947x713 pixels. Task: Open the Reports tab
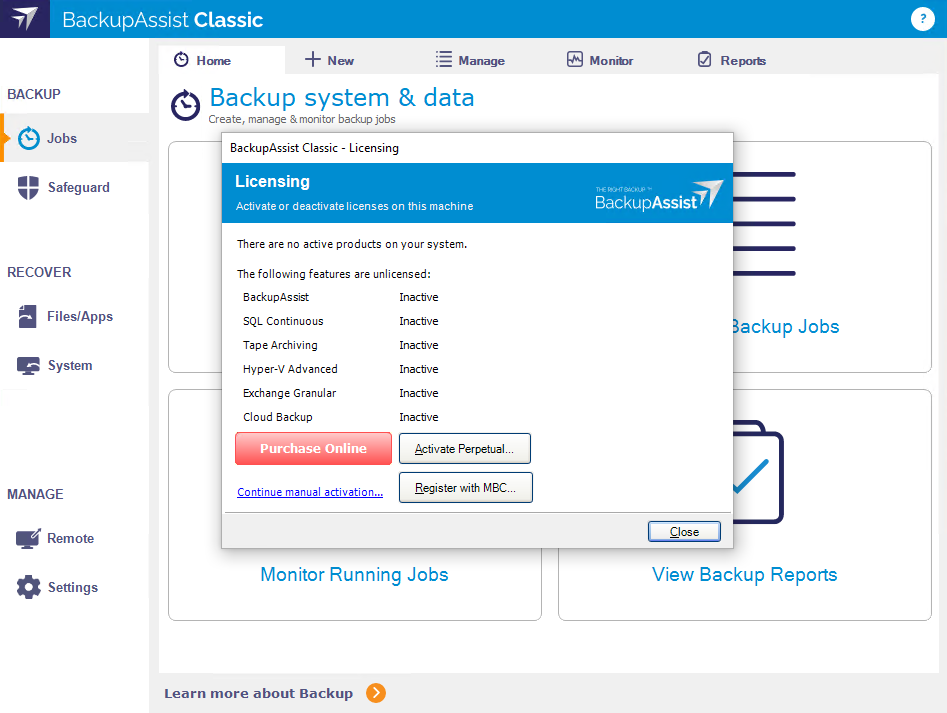coord(731,60)
